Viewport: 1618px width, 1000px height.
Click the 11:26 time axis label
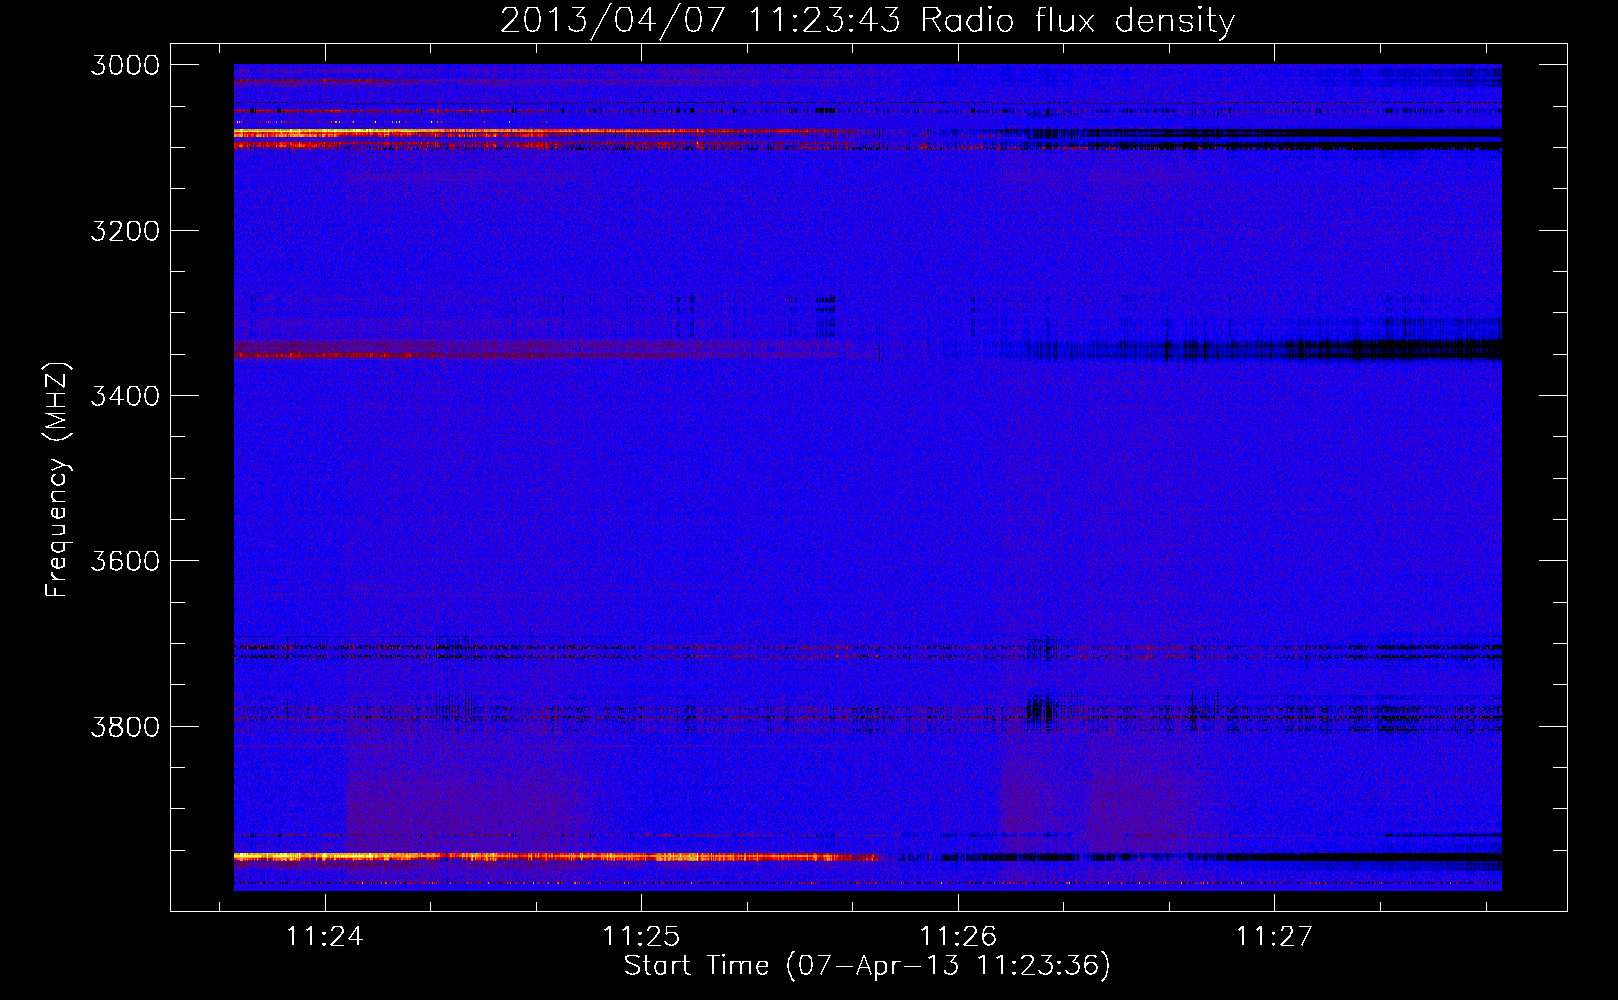coord(958,936)
